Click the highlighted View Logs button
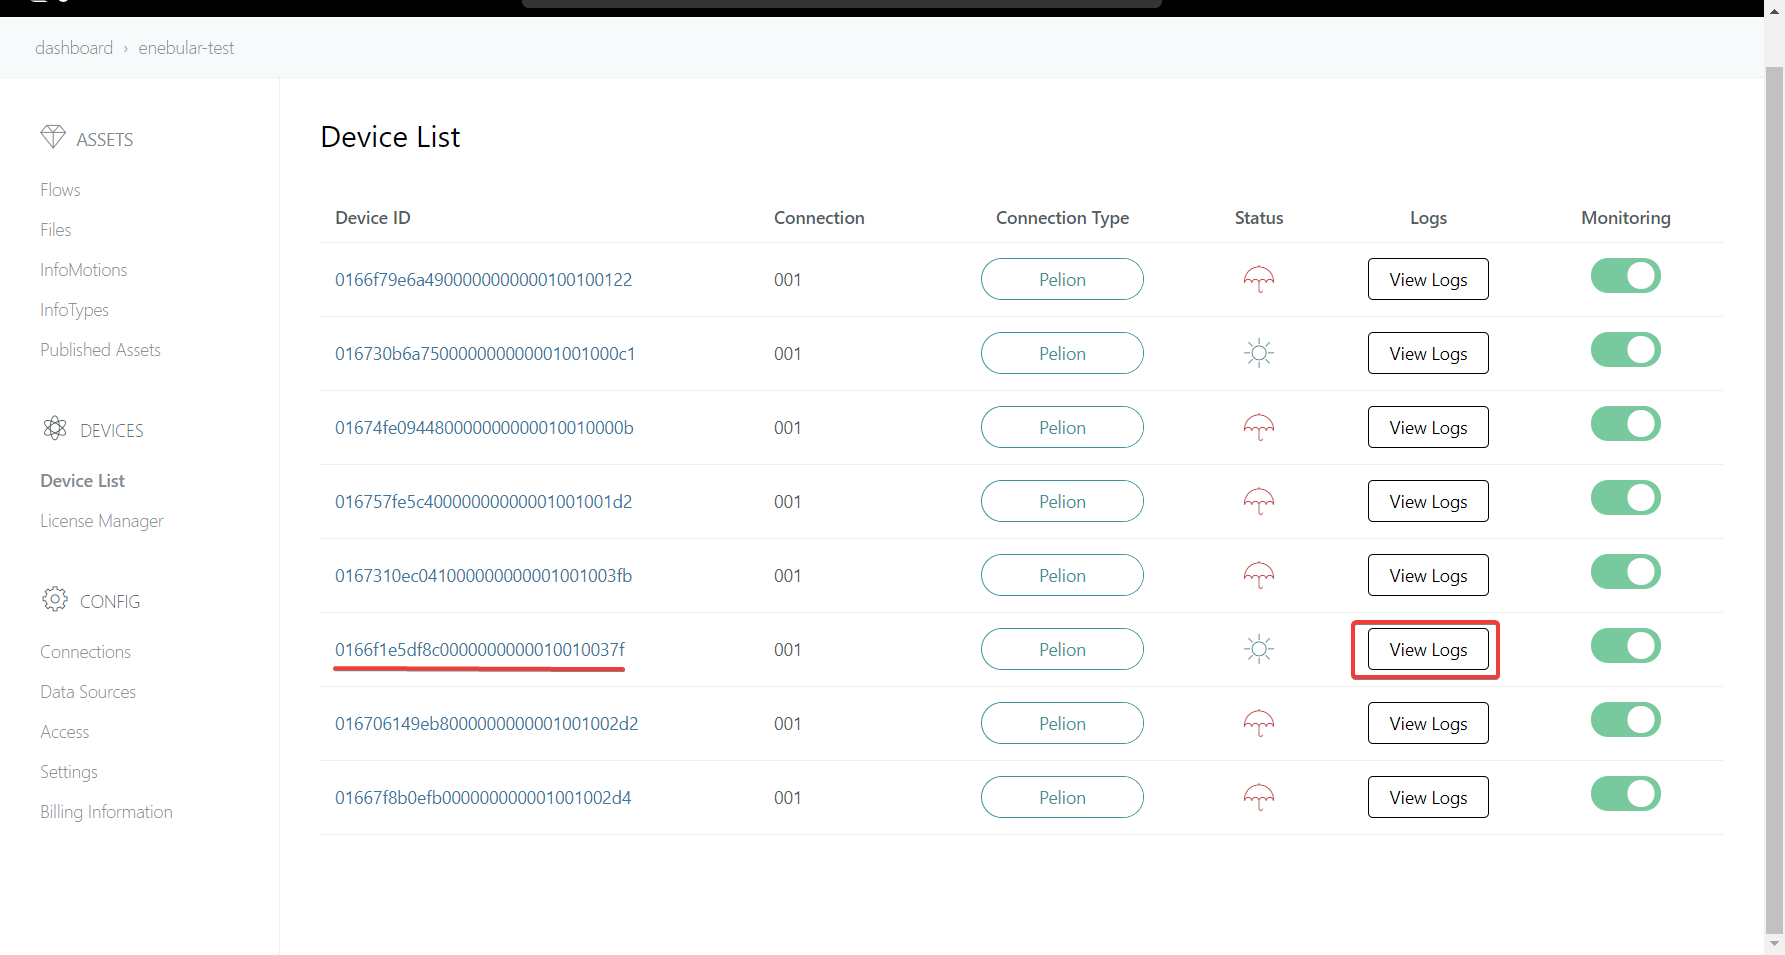The height and width of the screenshot is (955, 1785). pos(1427,649)
